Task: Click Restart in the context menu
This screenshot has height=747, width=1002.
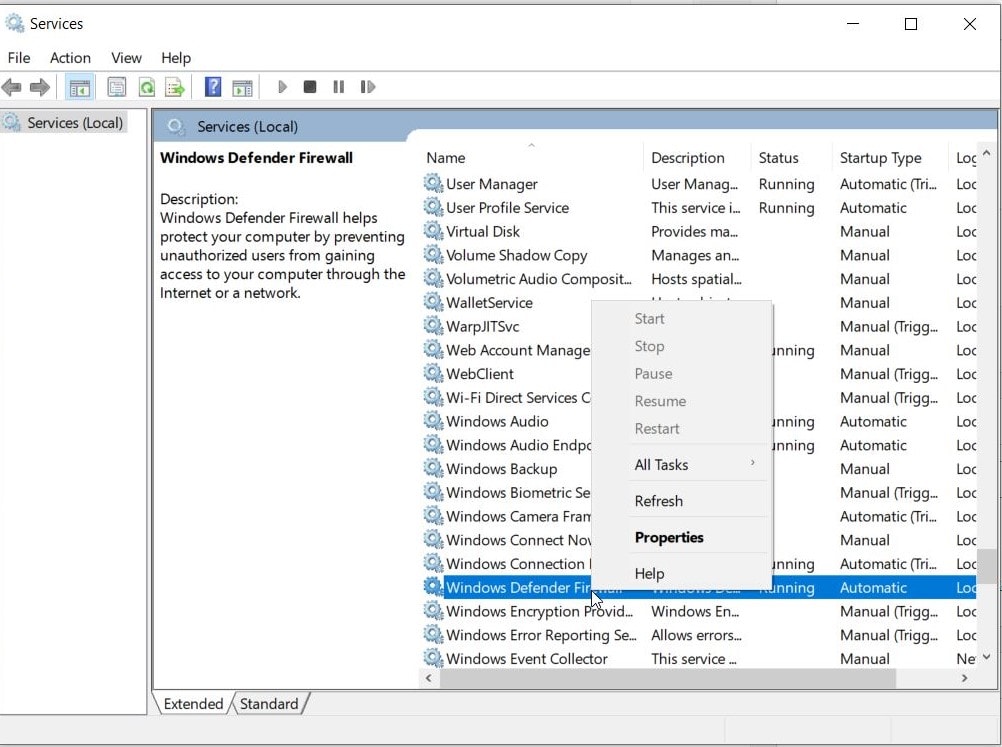Action: coord(657,428)
